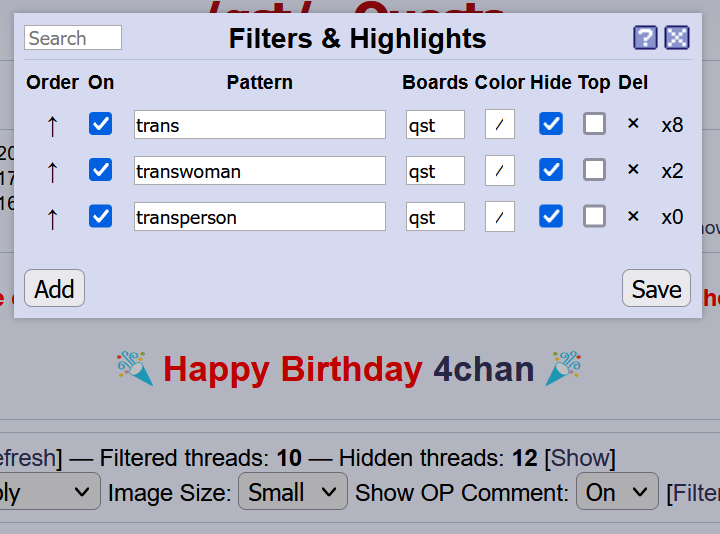Screen dimensions: 720x534
Task: Close the Filters & Highlights panel
Action: tap(677, 38)
